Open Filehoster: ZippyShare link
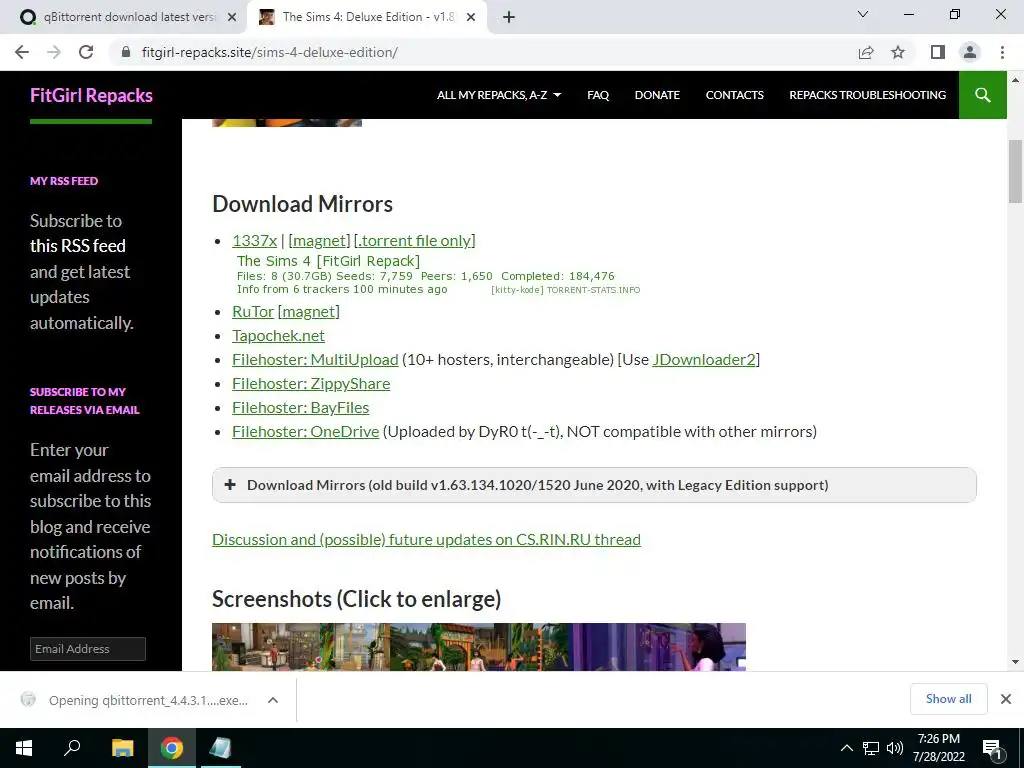Screen dimensions: 1024x768 [311, 383]
